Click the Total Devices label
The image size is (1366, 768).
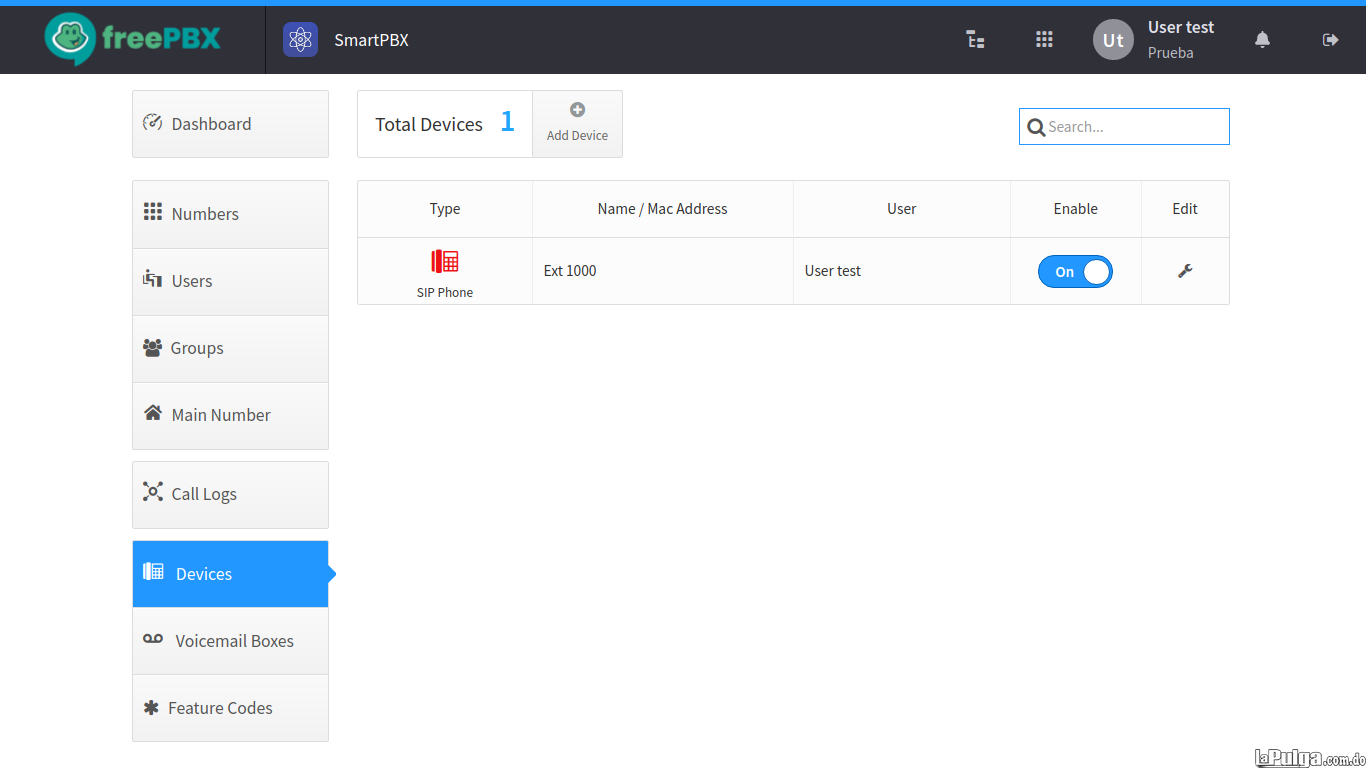[429, 124]
